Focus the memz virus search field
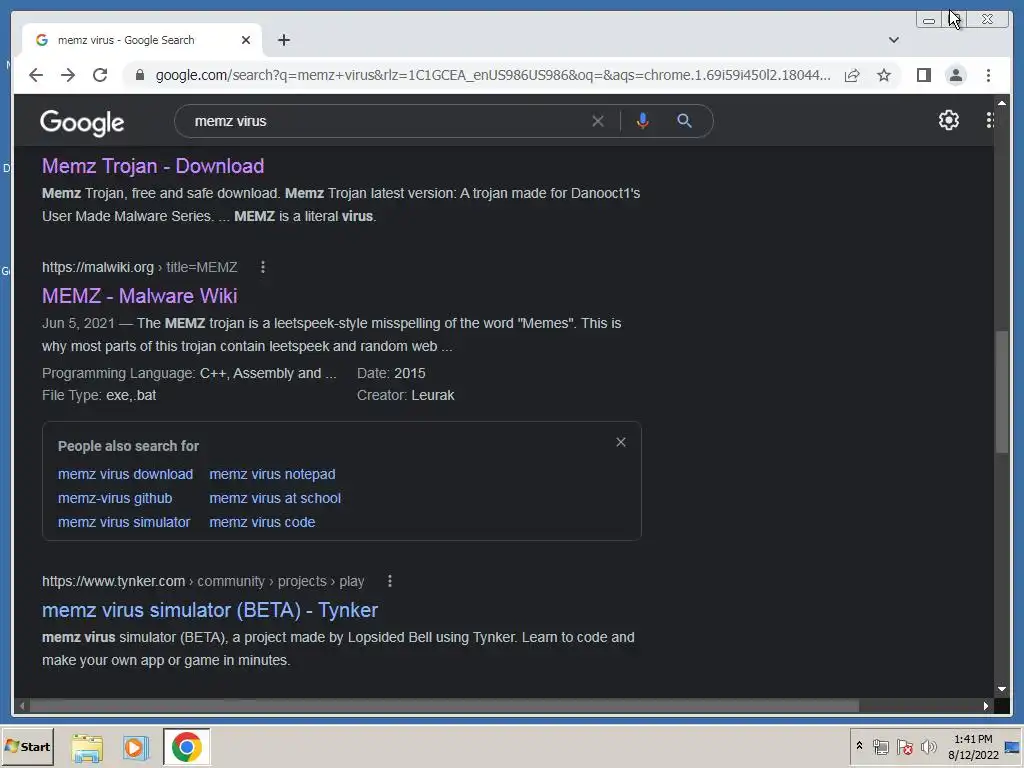The width and height of the screenshot is (1024, 768). pyautogui.click(x=385, y=121)
